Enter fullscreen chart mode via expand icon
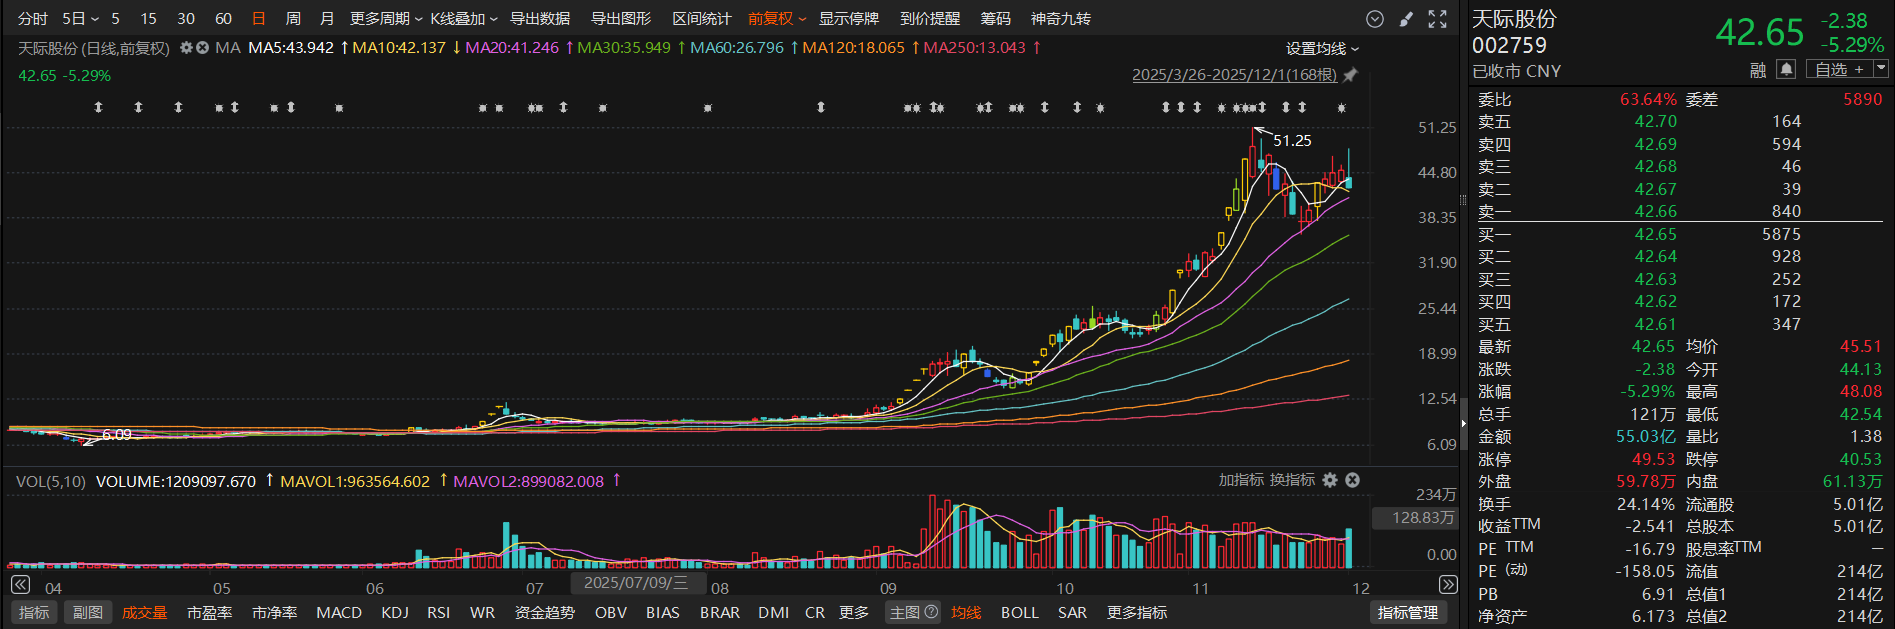Screen dimensions: 1895x629 coord(1437,19)
